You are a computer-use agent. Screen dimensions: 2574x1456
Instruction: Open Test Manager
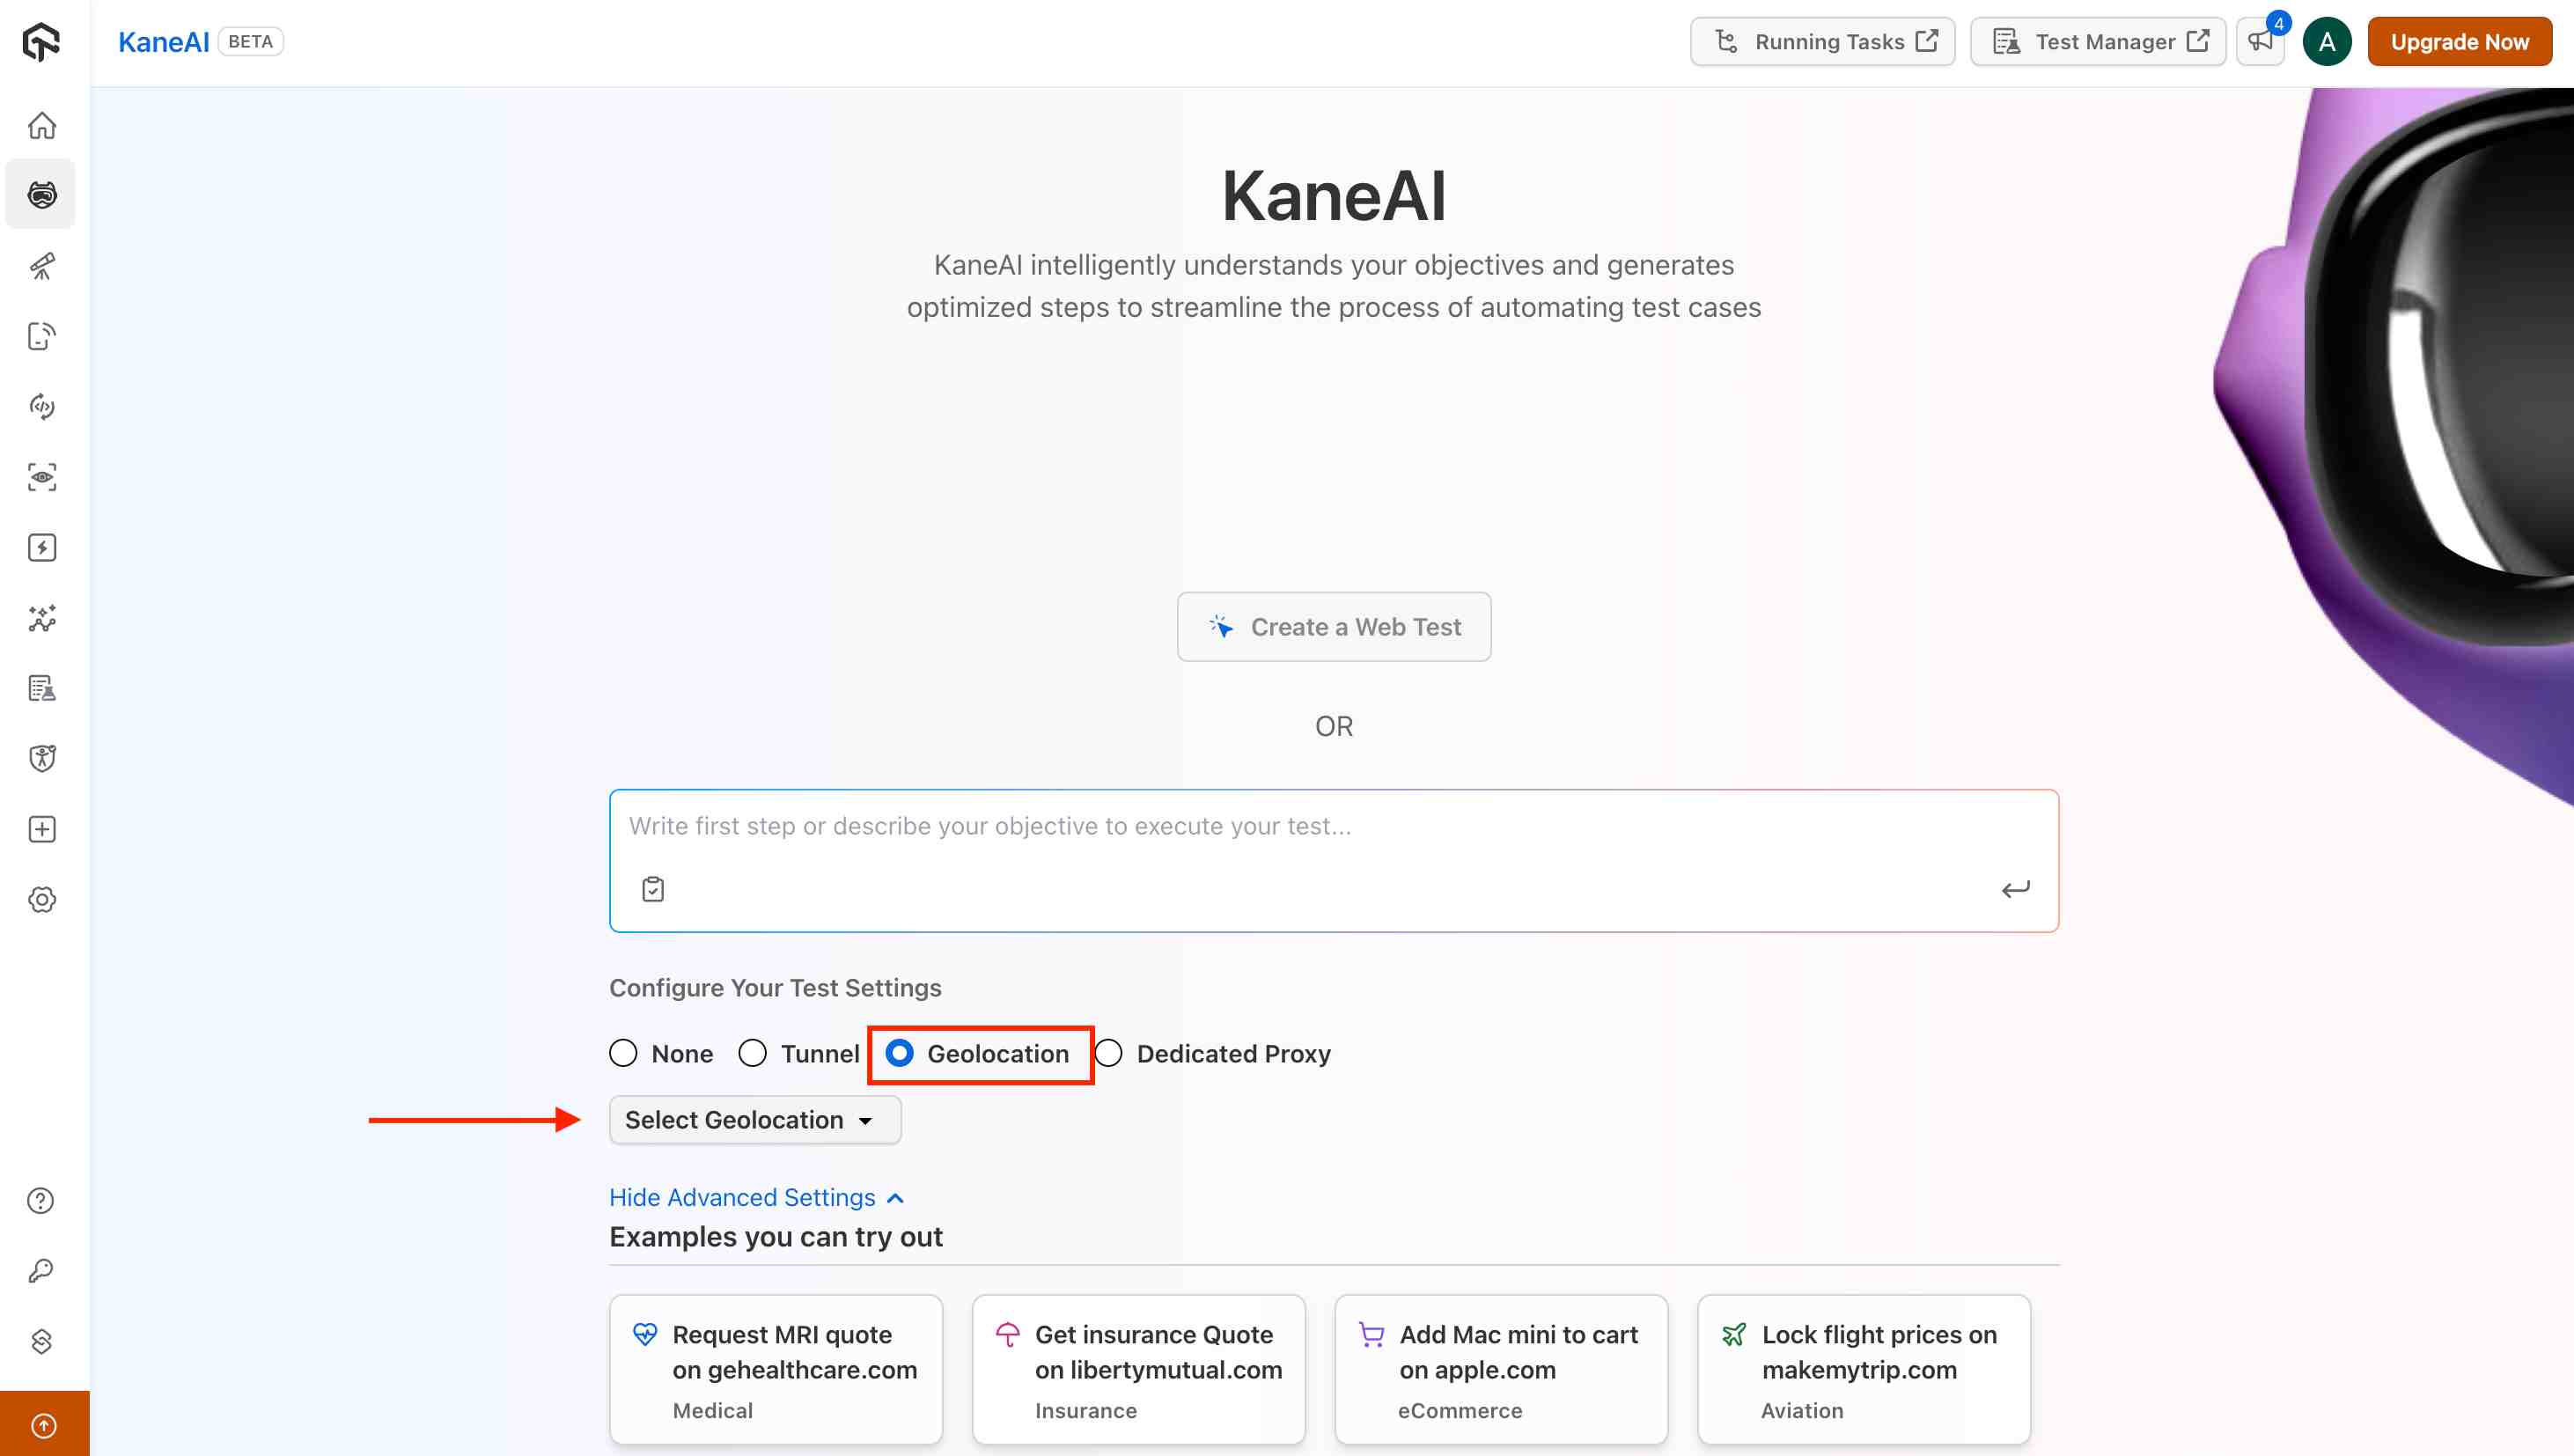pyautogui.click(x=2098, y=42)
